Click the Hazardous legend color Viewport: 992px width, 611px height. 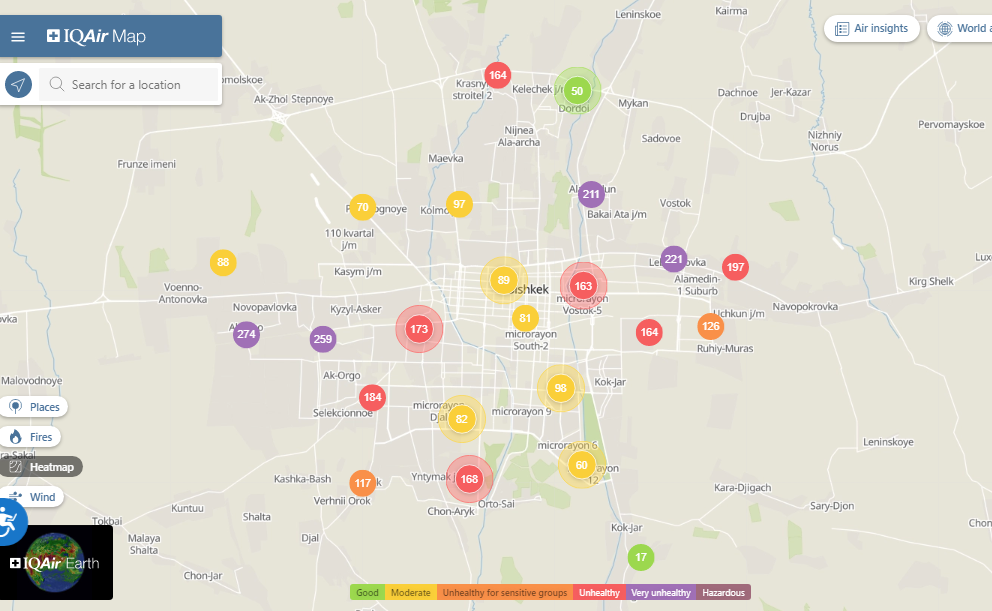pos(723,593)
